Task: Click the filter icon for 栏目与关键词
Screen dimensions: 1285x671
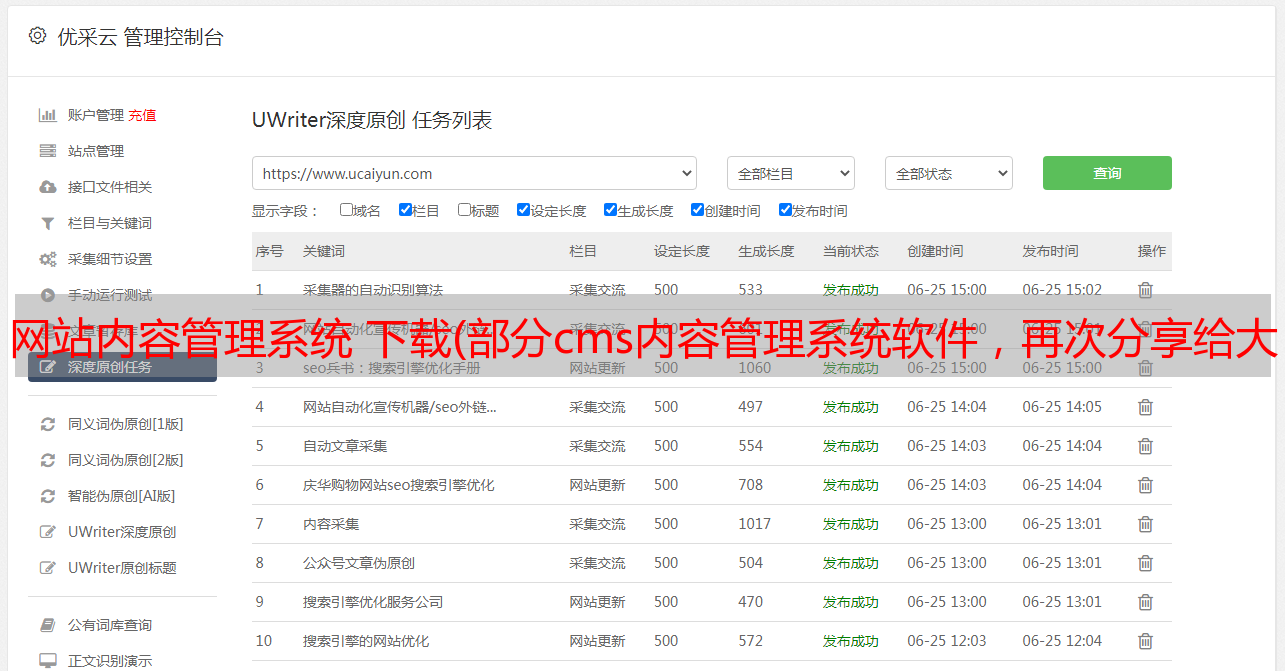Action: click(47, 223)
